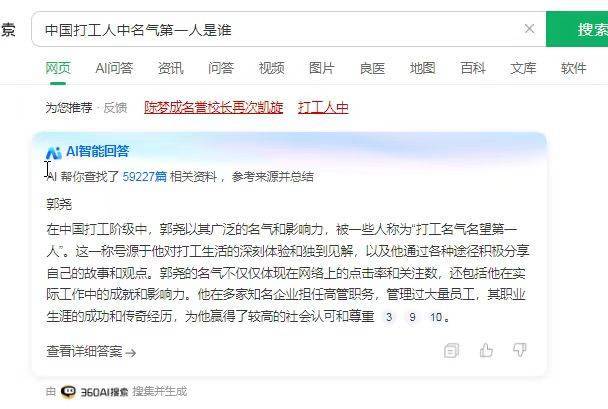Select the 视频 tab

(x=271, y=68)
